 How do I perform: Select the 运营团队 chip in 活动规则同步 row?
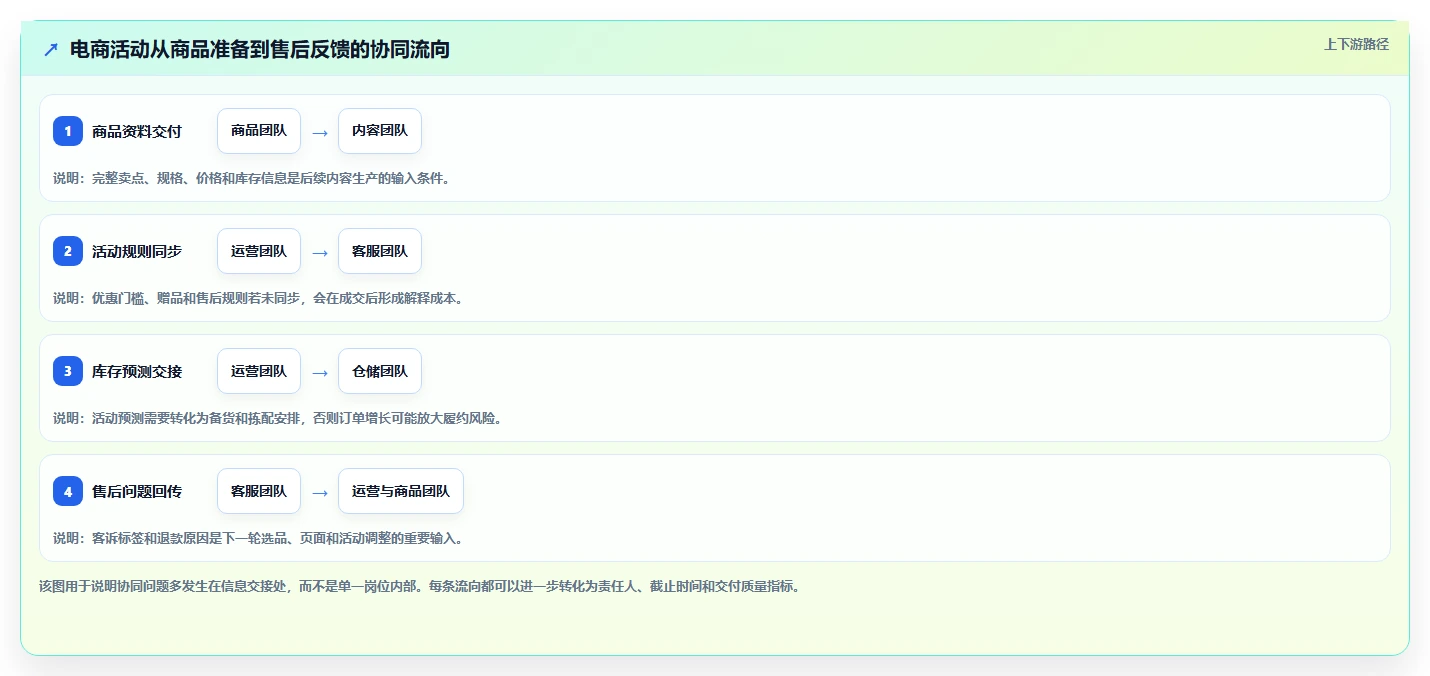coord(259,251)
